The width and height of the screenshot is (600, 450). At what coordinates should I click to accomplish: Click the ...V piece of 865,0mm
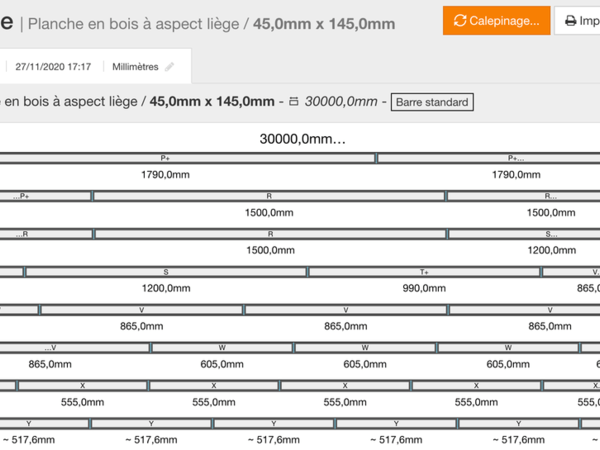click(46, 348)
